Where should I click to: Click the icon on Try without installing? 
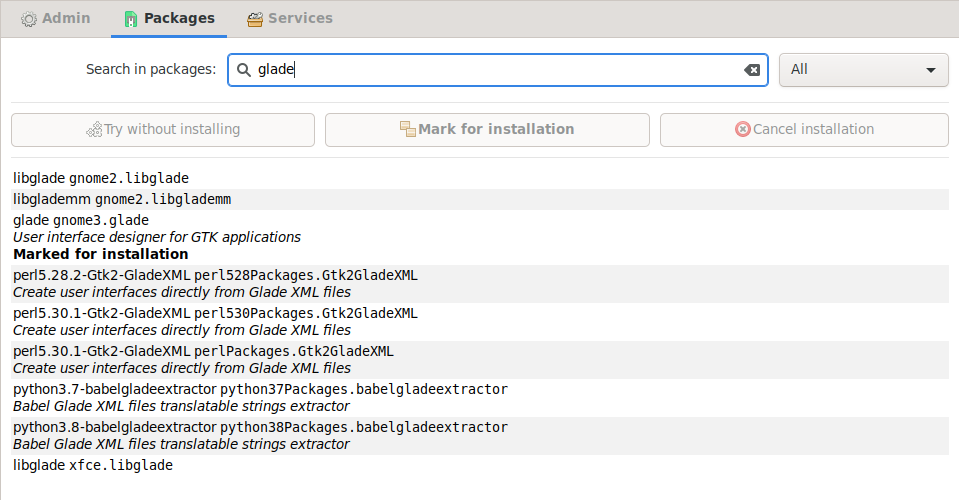(x=94, y=130)
